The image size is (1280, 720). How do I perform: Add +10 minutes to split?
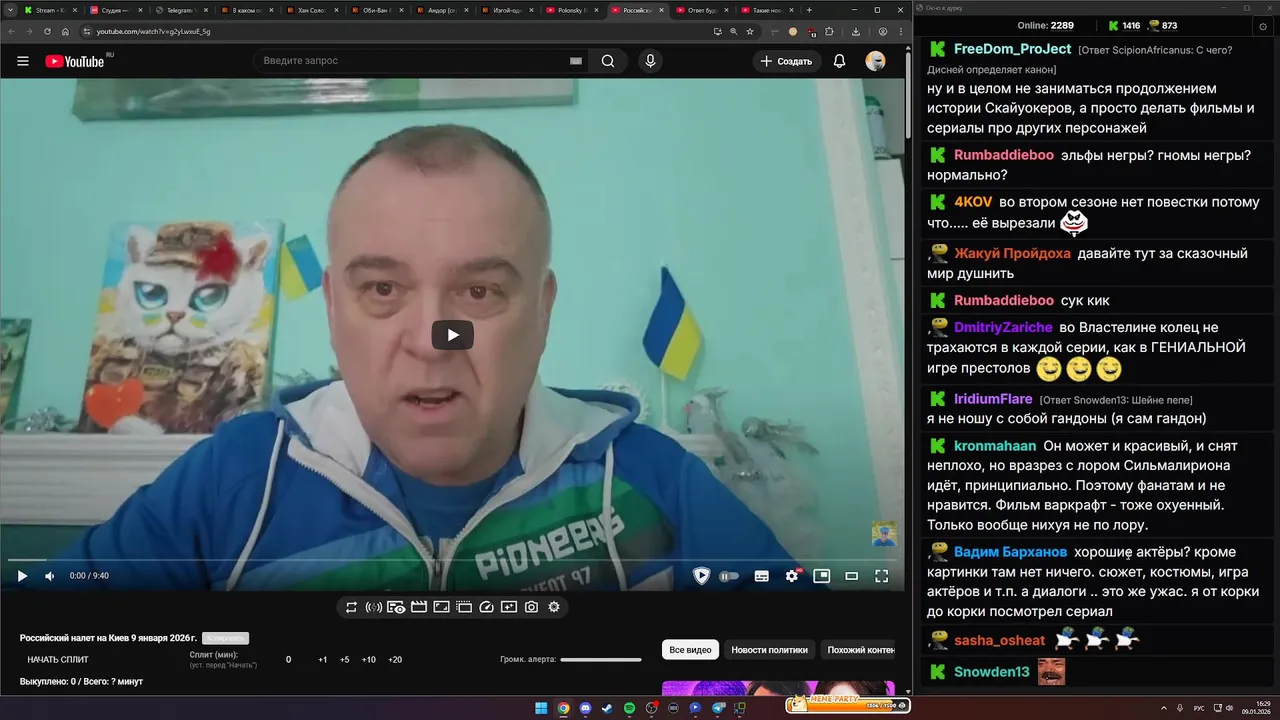[369, 660]
